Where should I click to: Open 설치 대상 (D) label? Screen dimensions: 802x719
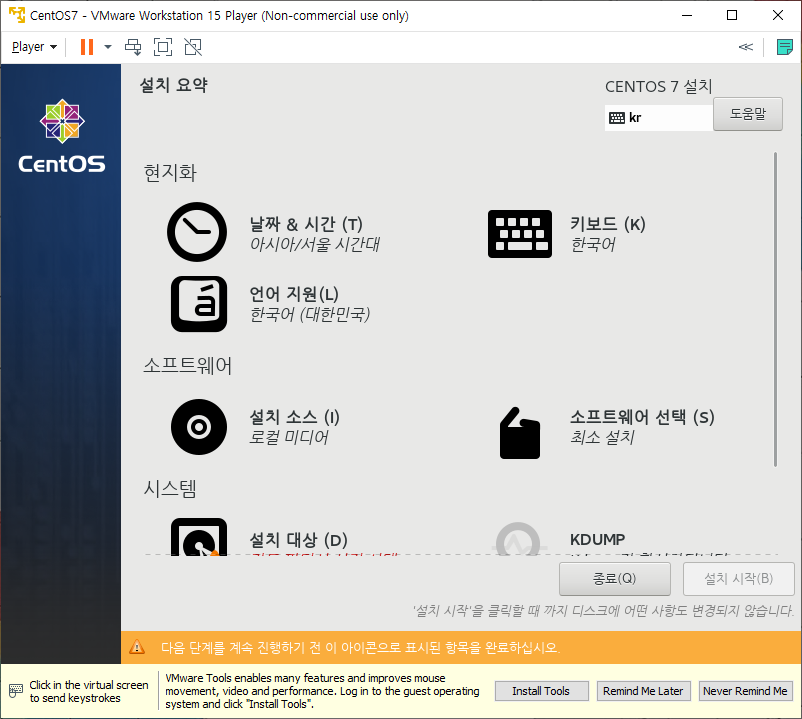[298, 540]
